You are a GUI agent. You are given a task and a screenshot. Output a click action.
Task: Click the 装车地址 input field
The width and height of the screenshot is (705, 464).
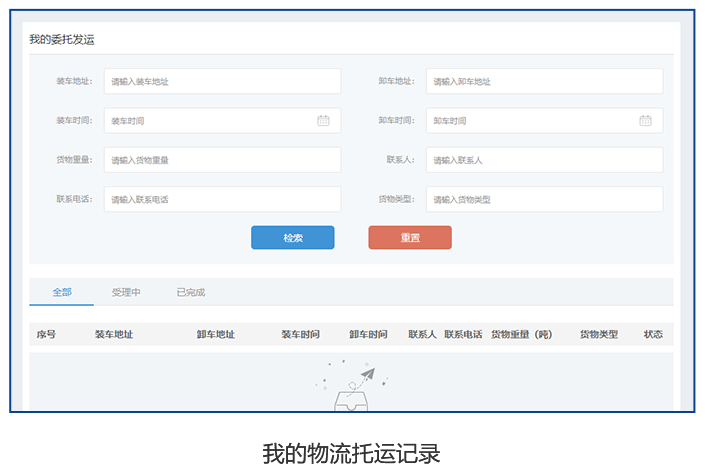click(x=222, y=82)
